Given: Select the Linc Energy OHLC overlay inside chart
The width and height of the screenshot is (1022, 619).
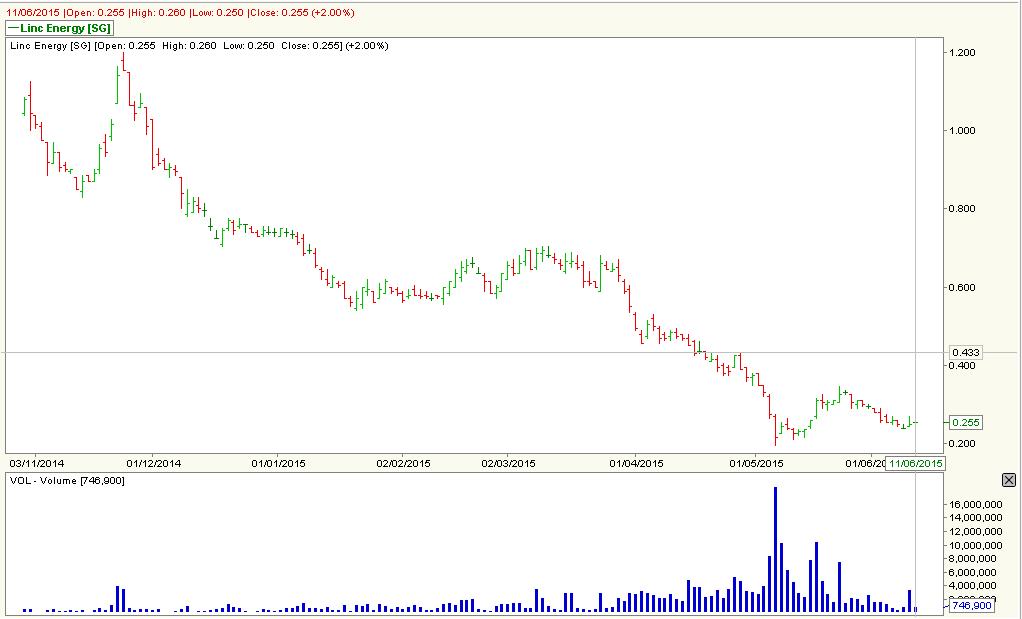Looking at the screenshot, I should [x=200, y=45].
